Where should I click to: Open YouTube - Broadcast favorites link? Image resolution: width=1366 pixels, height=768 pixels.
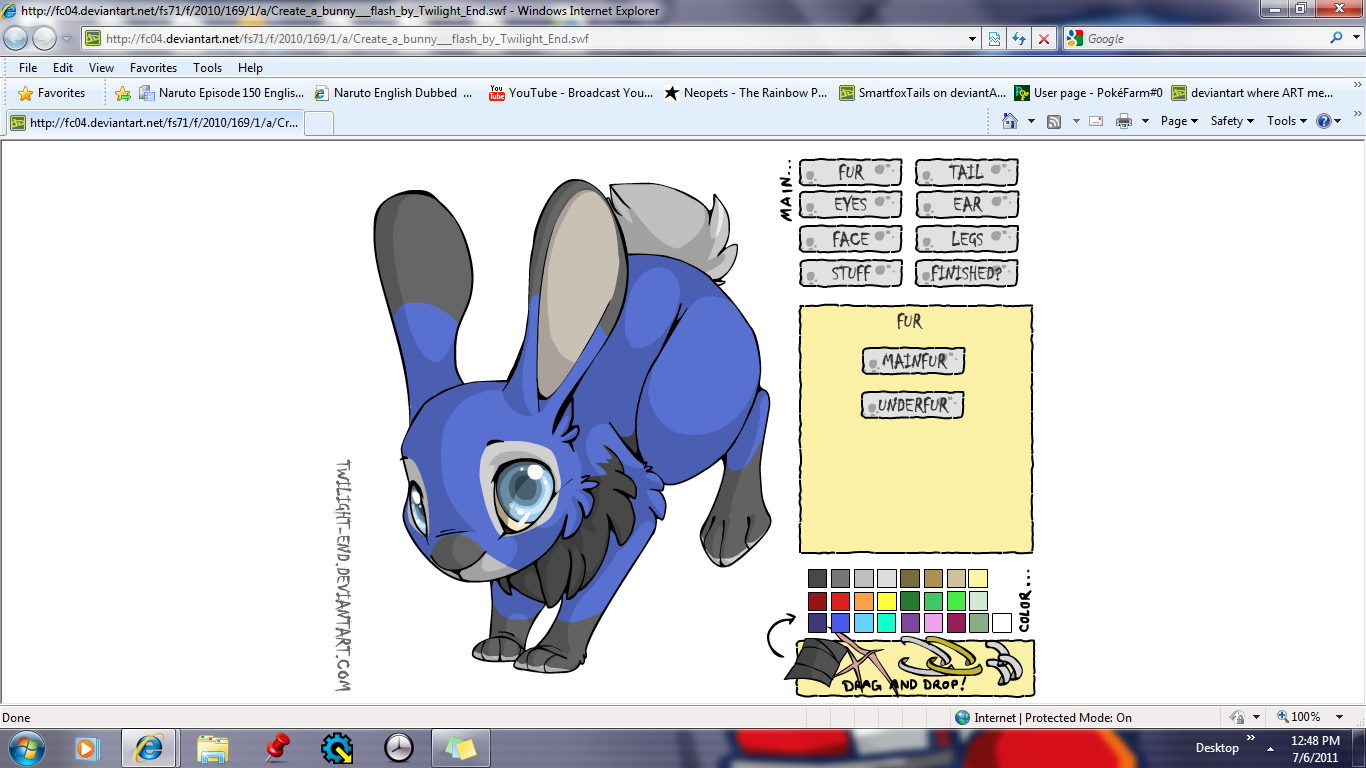570,93
